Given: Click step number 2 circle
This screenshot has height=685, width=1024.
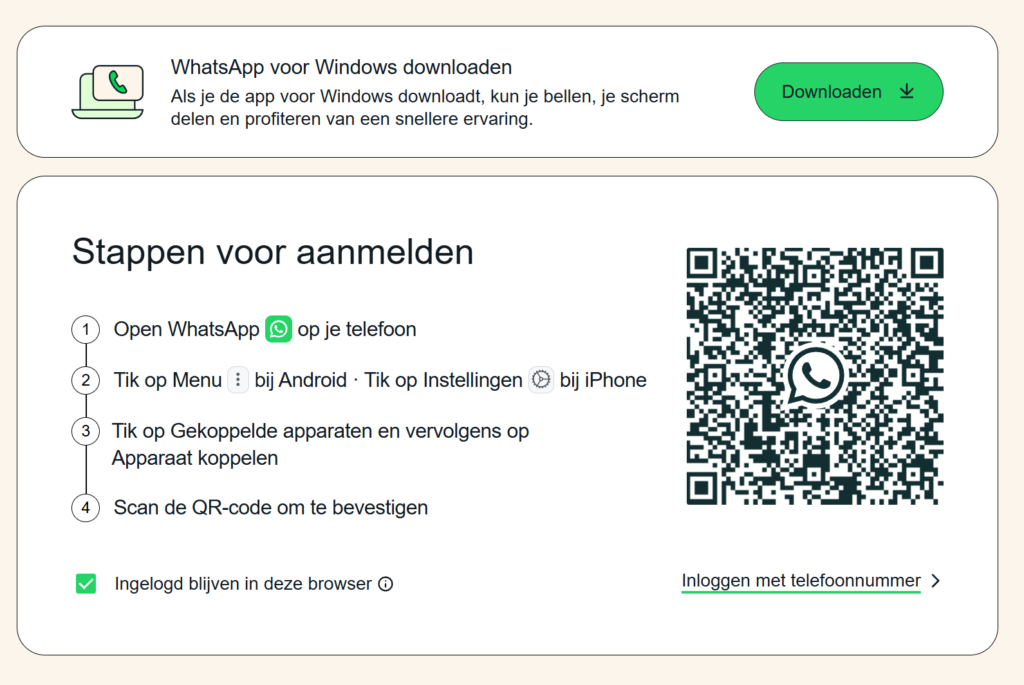Looking at the screenshot, I should click(86, 380).
